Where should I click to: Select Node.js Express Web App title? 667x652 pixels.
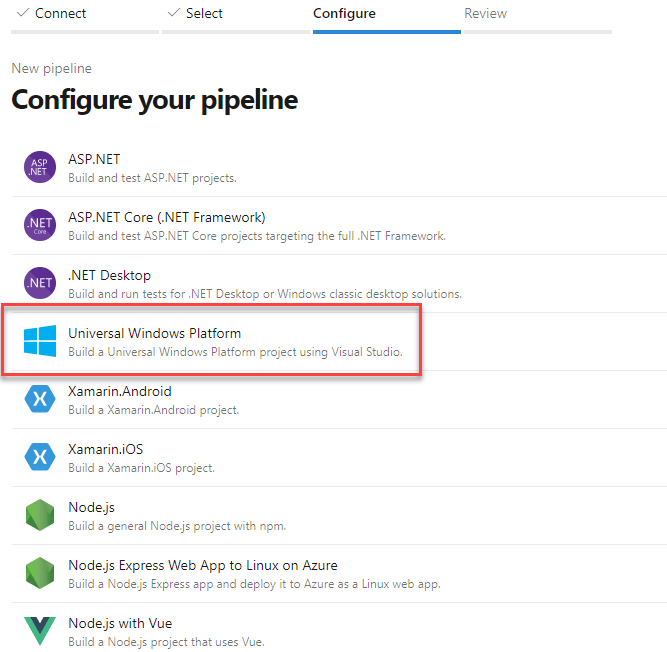(x=202, y=565)
